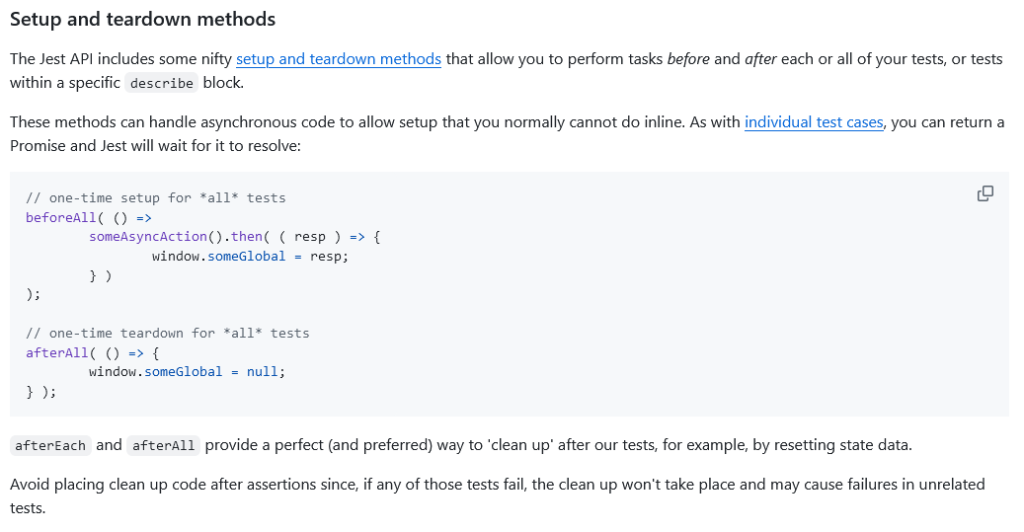
Task: Click the 'window.someGlobal = resp;' line
Action: pyautogui.click(x=250, y=256)
